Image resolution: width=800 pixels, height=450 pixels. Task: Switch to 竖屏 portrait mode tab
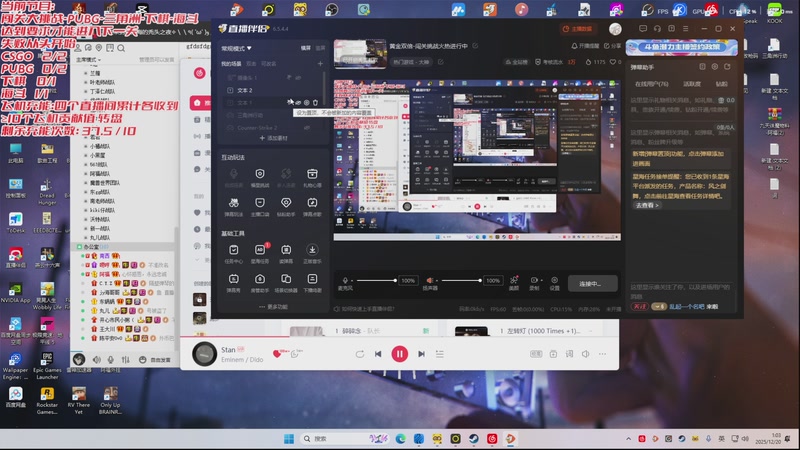pos(320,48)
